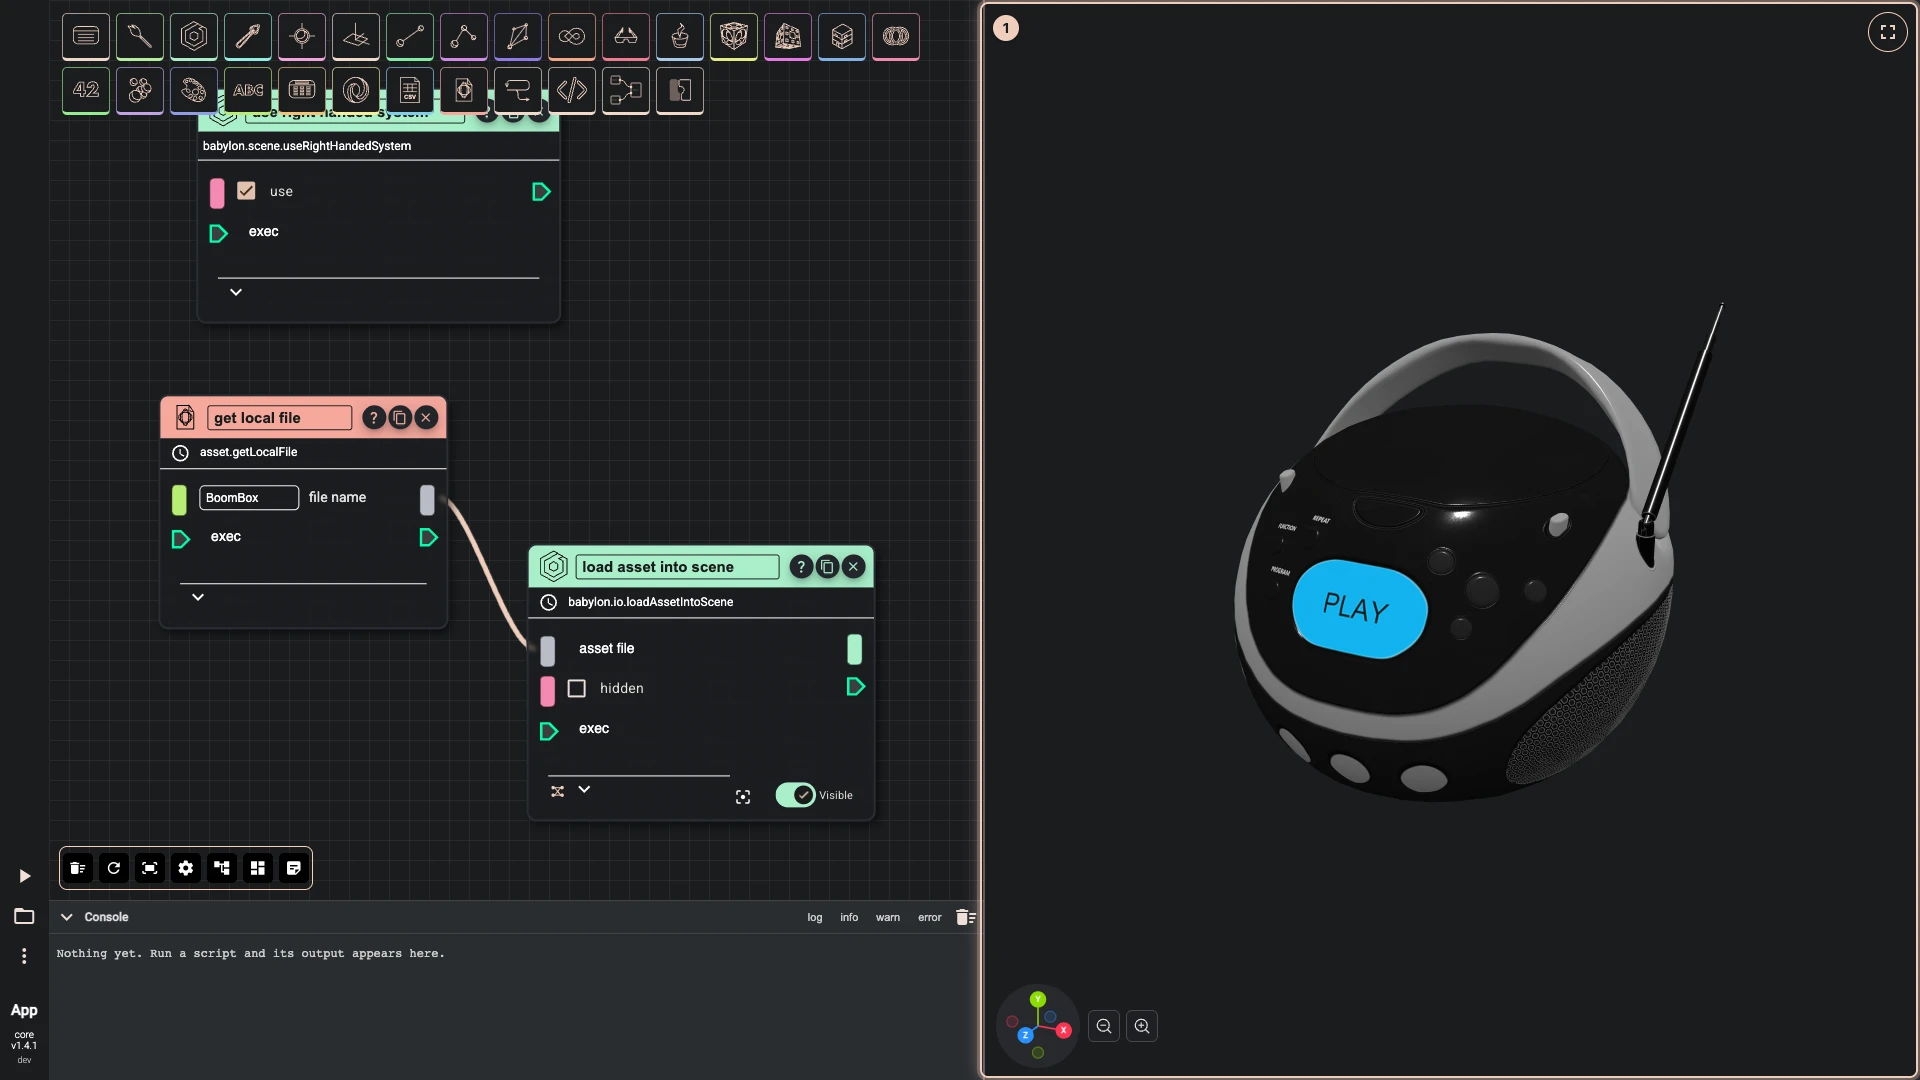Open the infinity loop category
Image resolution: width=1920 pixels, height=1080 pixels.
tap(572, 36)
